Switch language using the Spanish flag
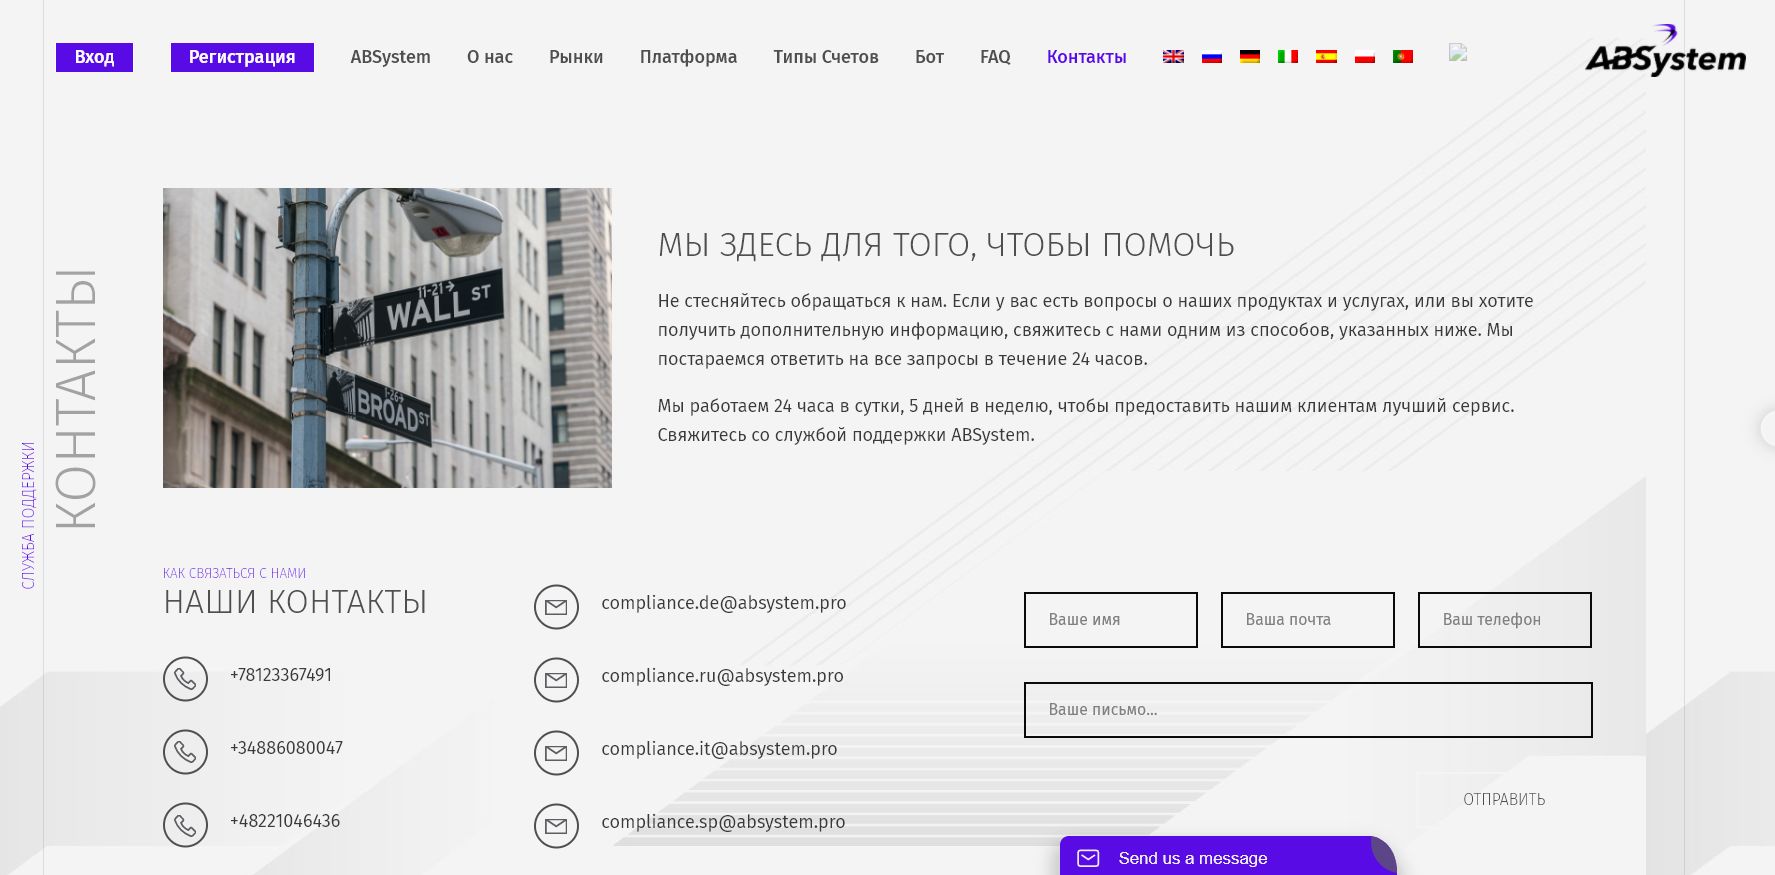The width and height of the screenshot is (1775, 875). click(x=1326, y=57)
